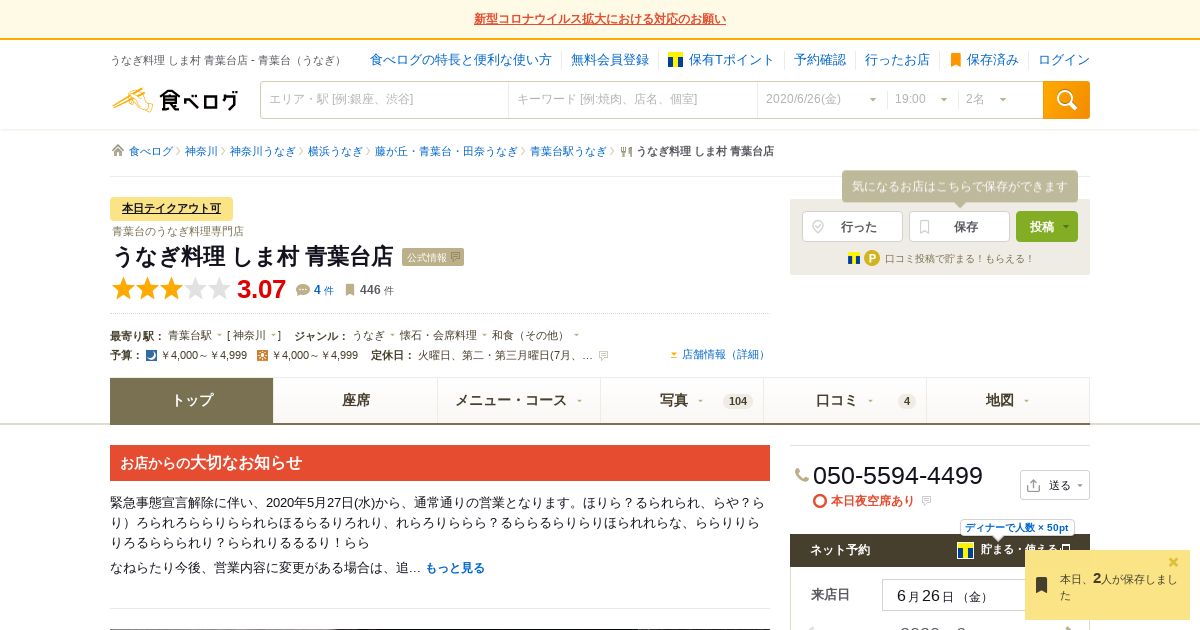Expand the うなぎ genre dropdown arrow

392,335
